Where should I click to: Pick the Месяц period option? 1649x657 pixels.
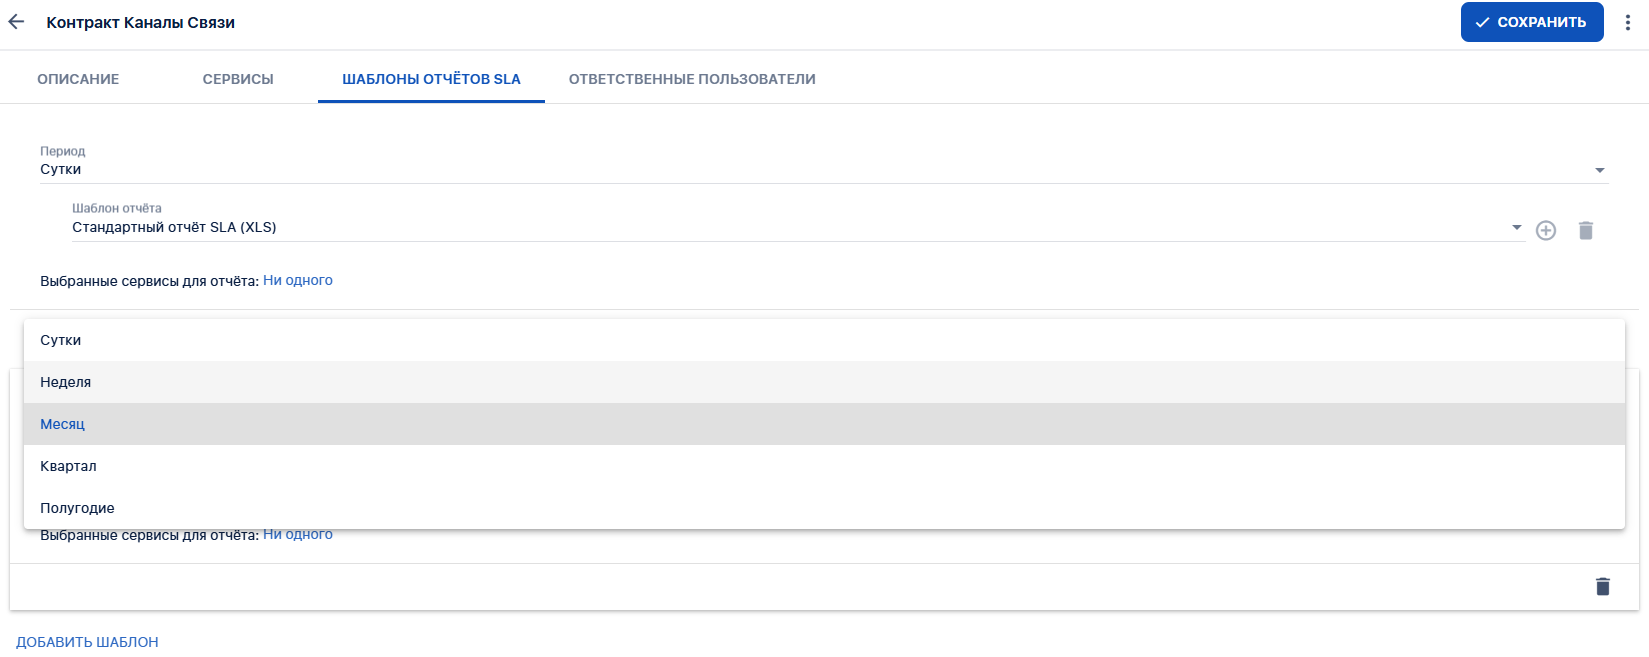point(63,424)
